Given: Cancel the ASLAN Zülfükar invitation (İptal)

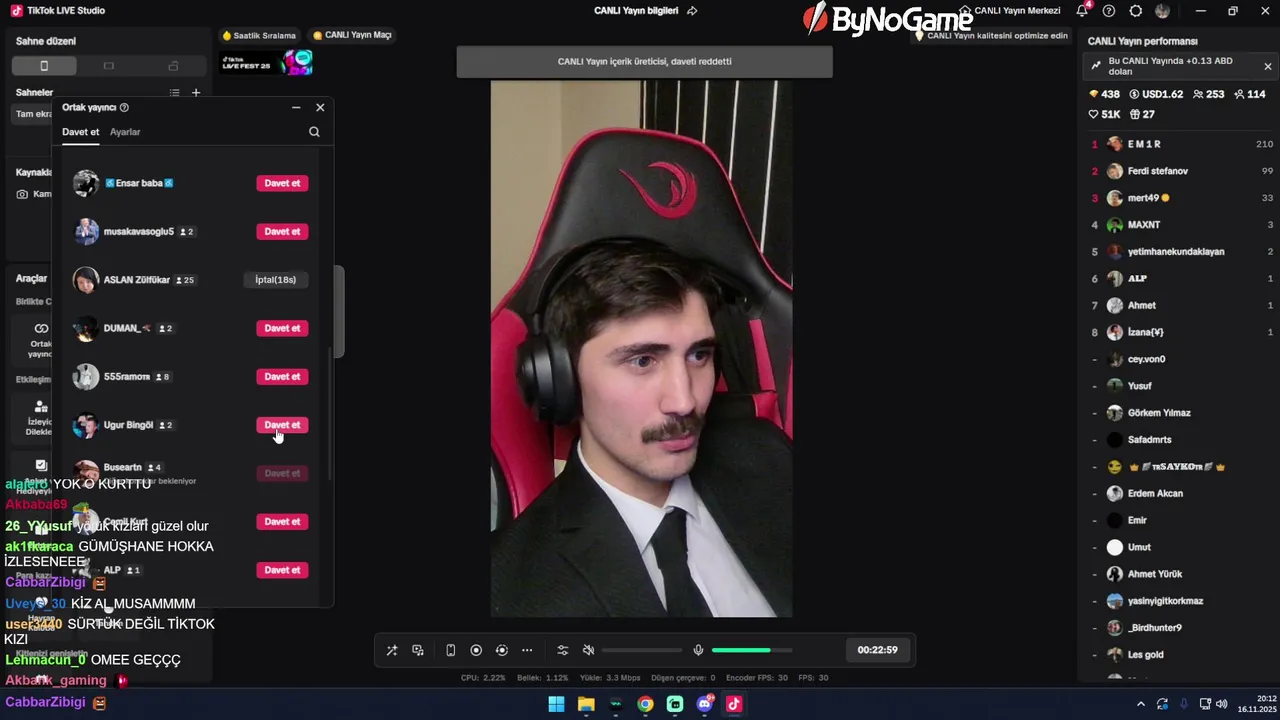Looking at the screenshot, I should point(275,280).
